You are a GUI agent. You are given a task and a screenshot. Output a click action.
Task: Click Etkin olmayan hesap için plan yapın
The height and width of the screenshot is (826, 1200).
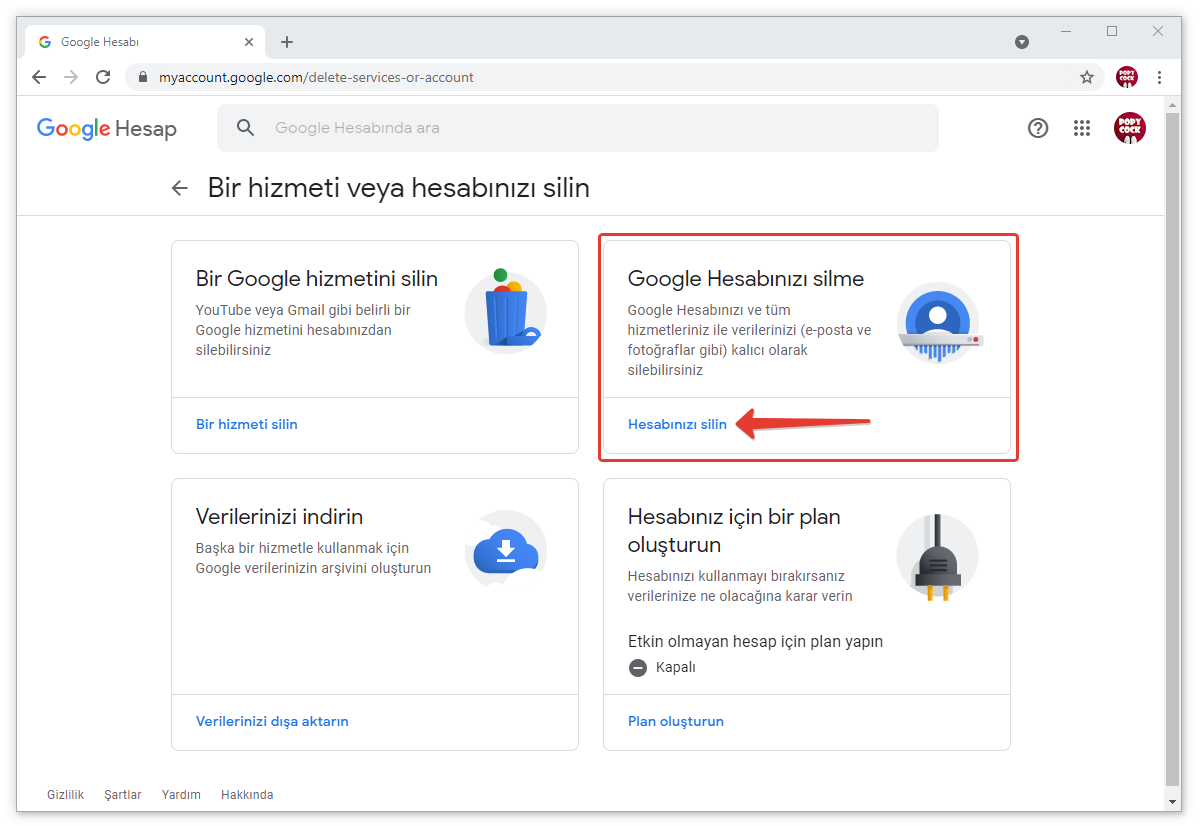(755, 641)
